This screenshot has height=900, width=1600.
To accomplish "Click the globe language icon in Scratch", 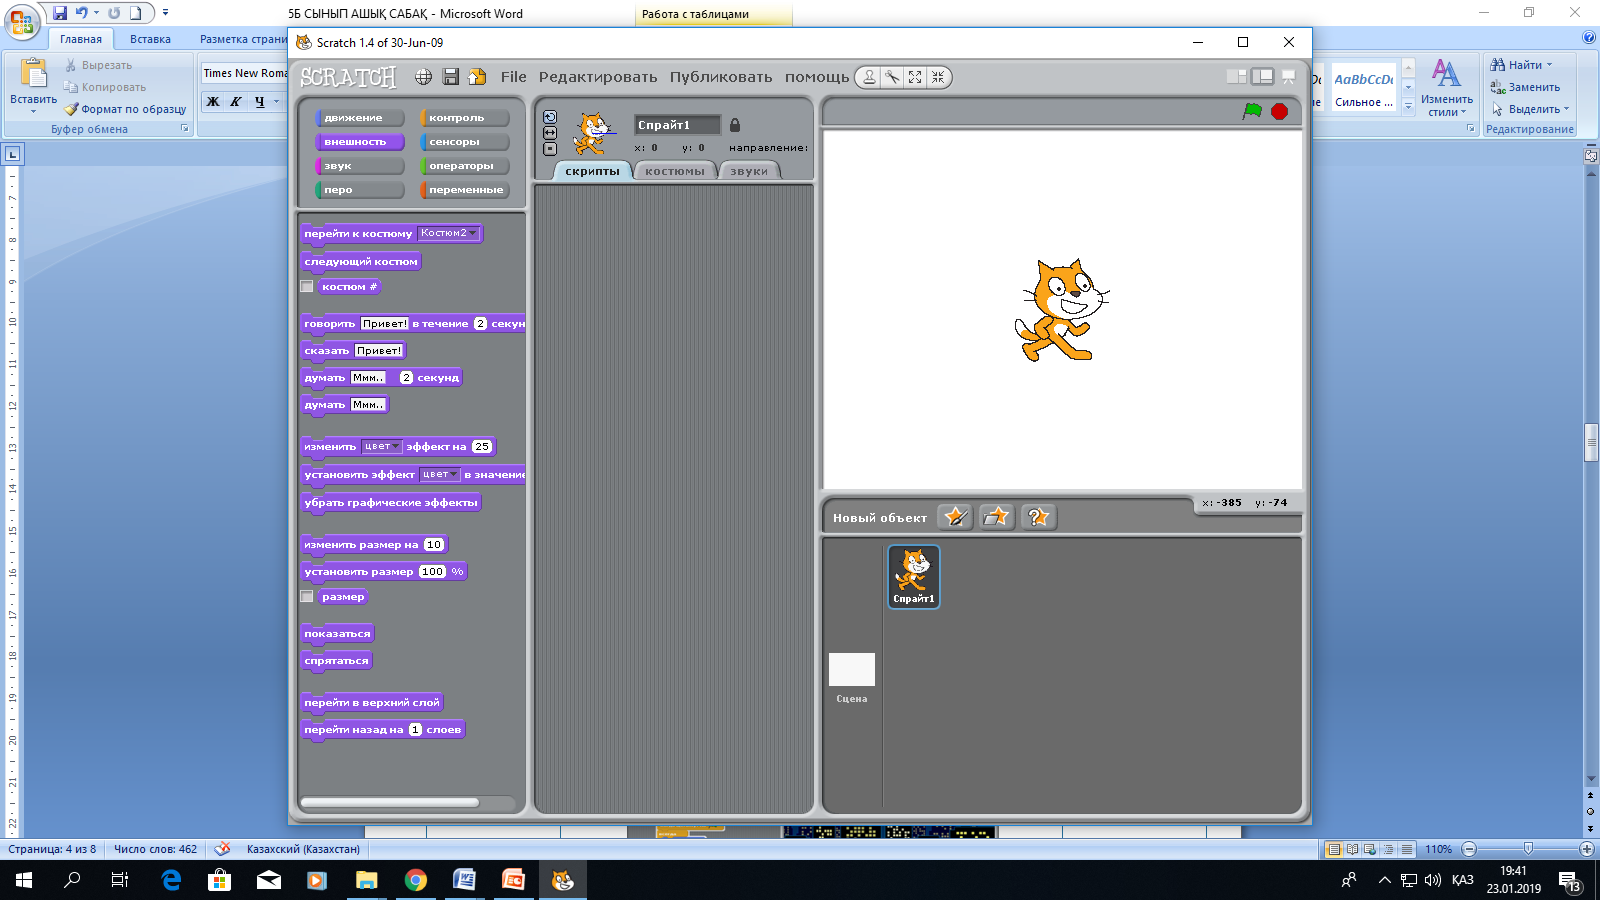I will tap(424, 77).
